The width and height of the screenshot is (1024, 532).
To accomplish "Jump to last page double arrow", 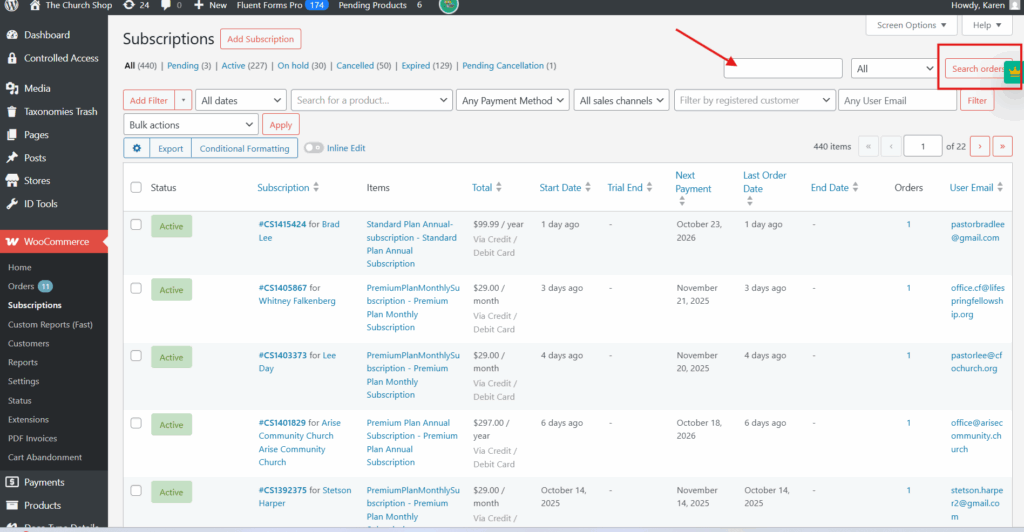I will pos(1002,146).
